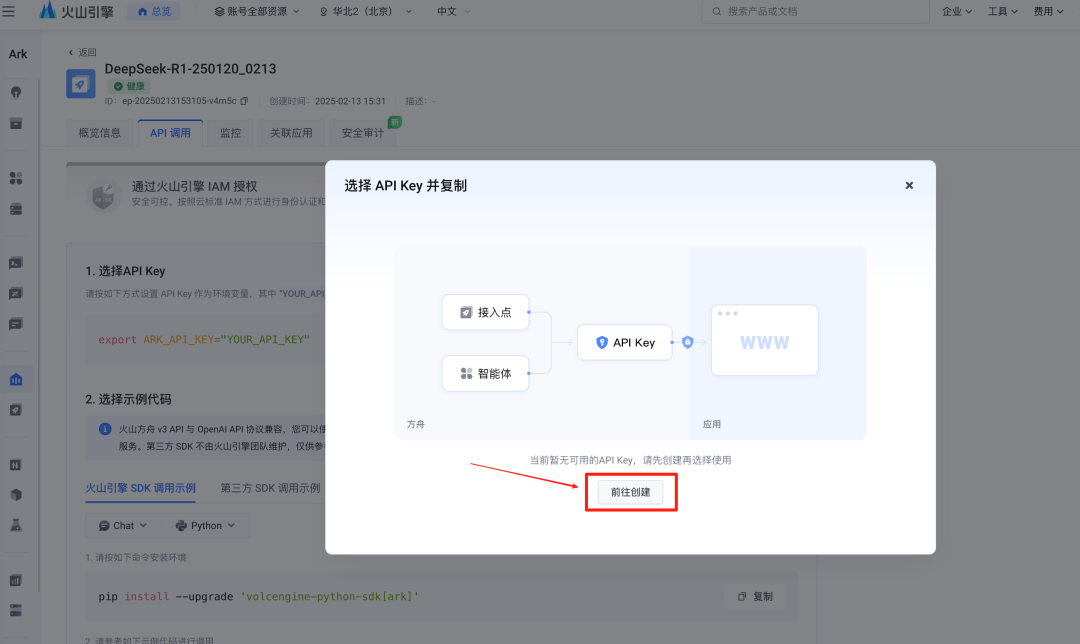Image resolution: width=1080 pixels, height=644 pixels.
Task: Click the 前往创建 button
Action: tap(630, 492)
